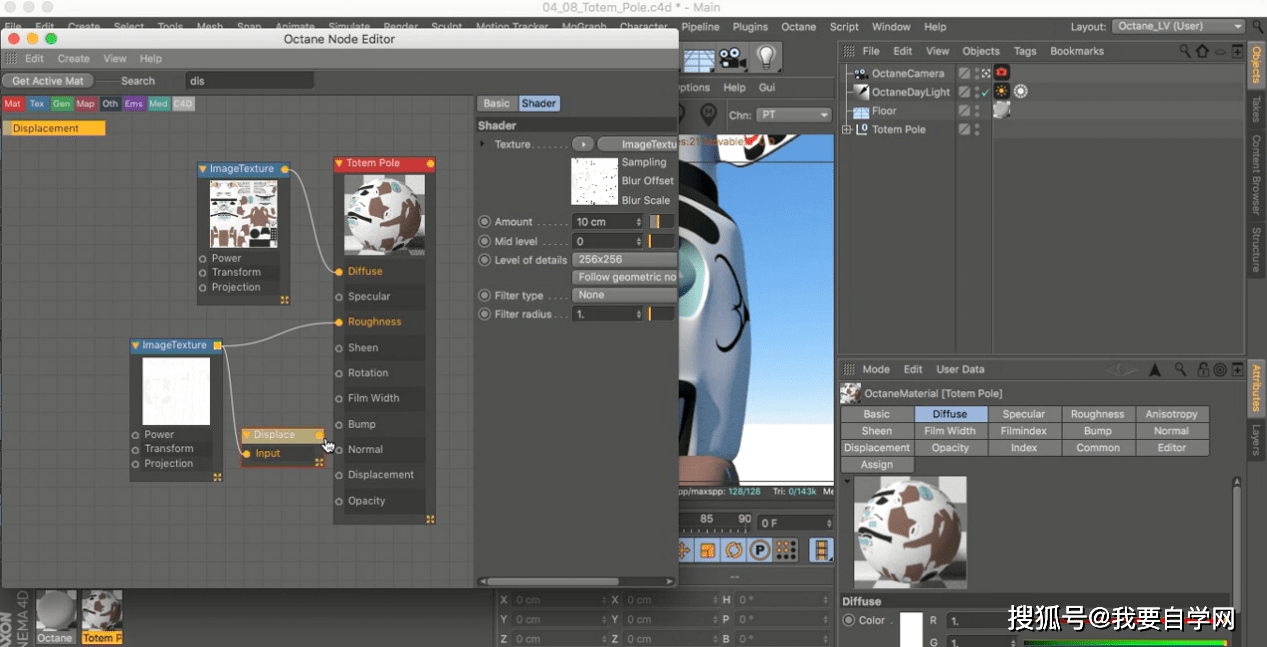This screenshot has width=1267, height=647.
Task: Toggle the Map node filter
Action: coord(86,104)
